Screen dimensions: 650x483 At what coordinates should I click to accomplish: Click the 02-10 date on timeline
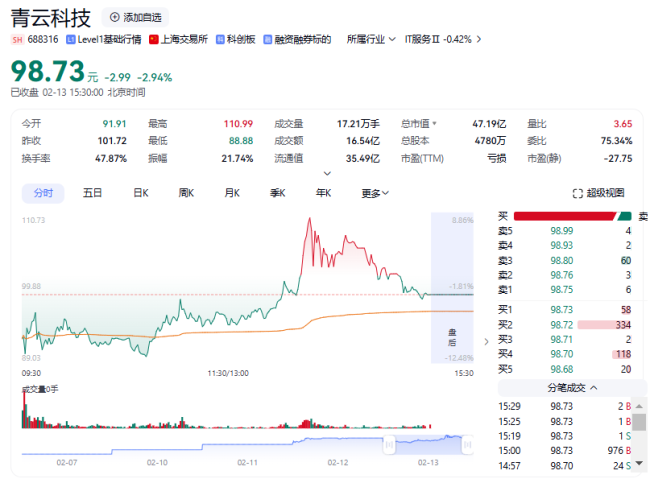[157, 463]
